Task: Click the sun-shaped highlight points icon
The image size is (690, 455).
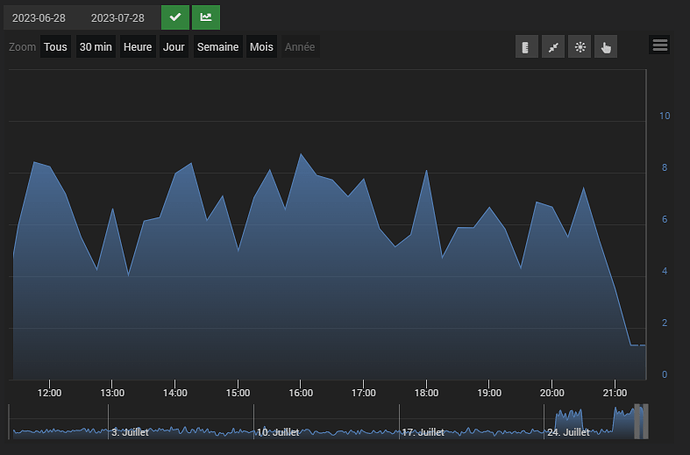Action: pyautogui.click(x=579, y=47)
